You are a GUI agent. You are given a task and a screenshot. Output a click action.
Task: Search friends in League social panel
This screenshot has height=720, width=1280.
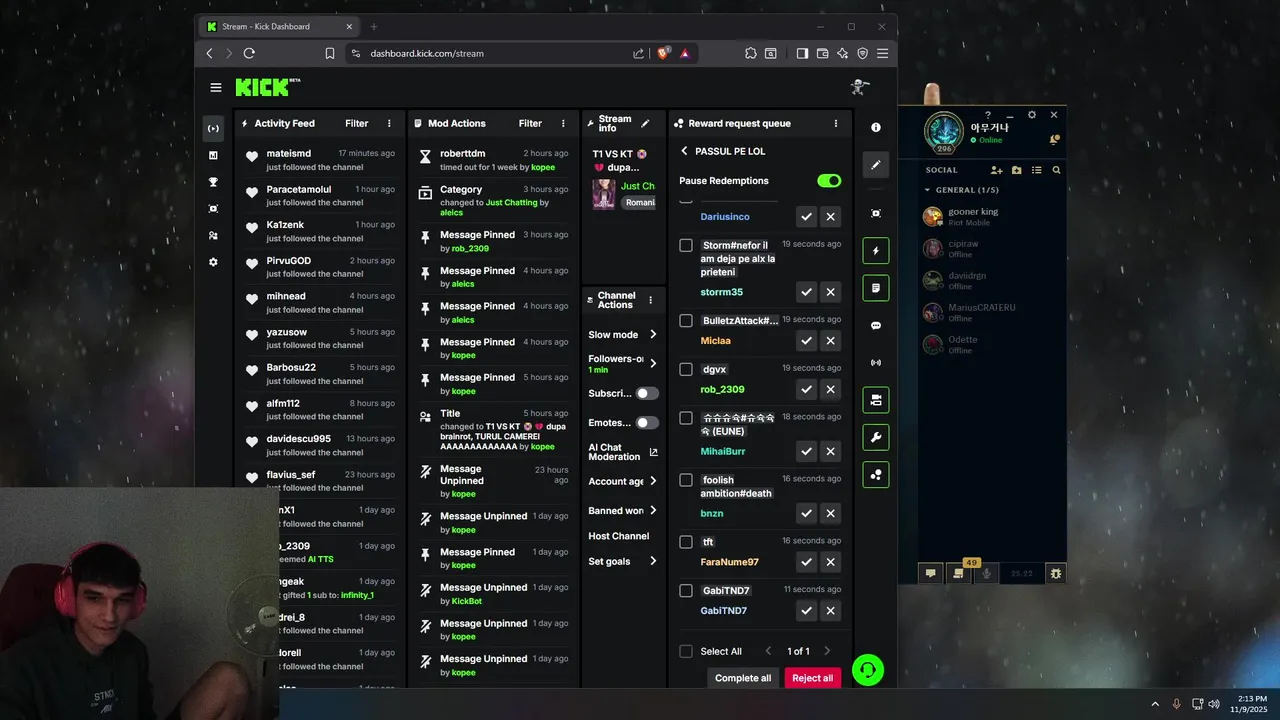[x=1056, y=170]
